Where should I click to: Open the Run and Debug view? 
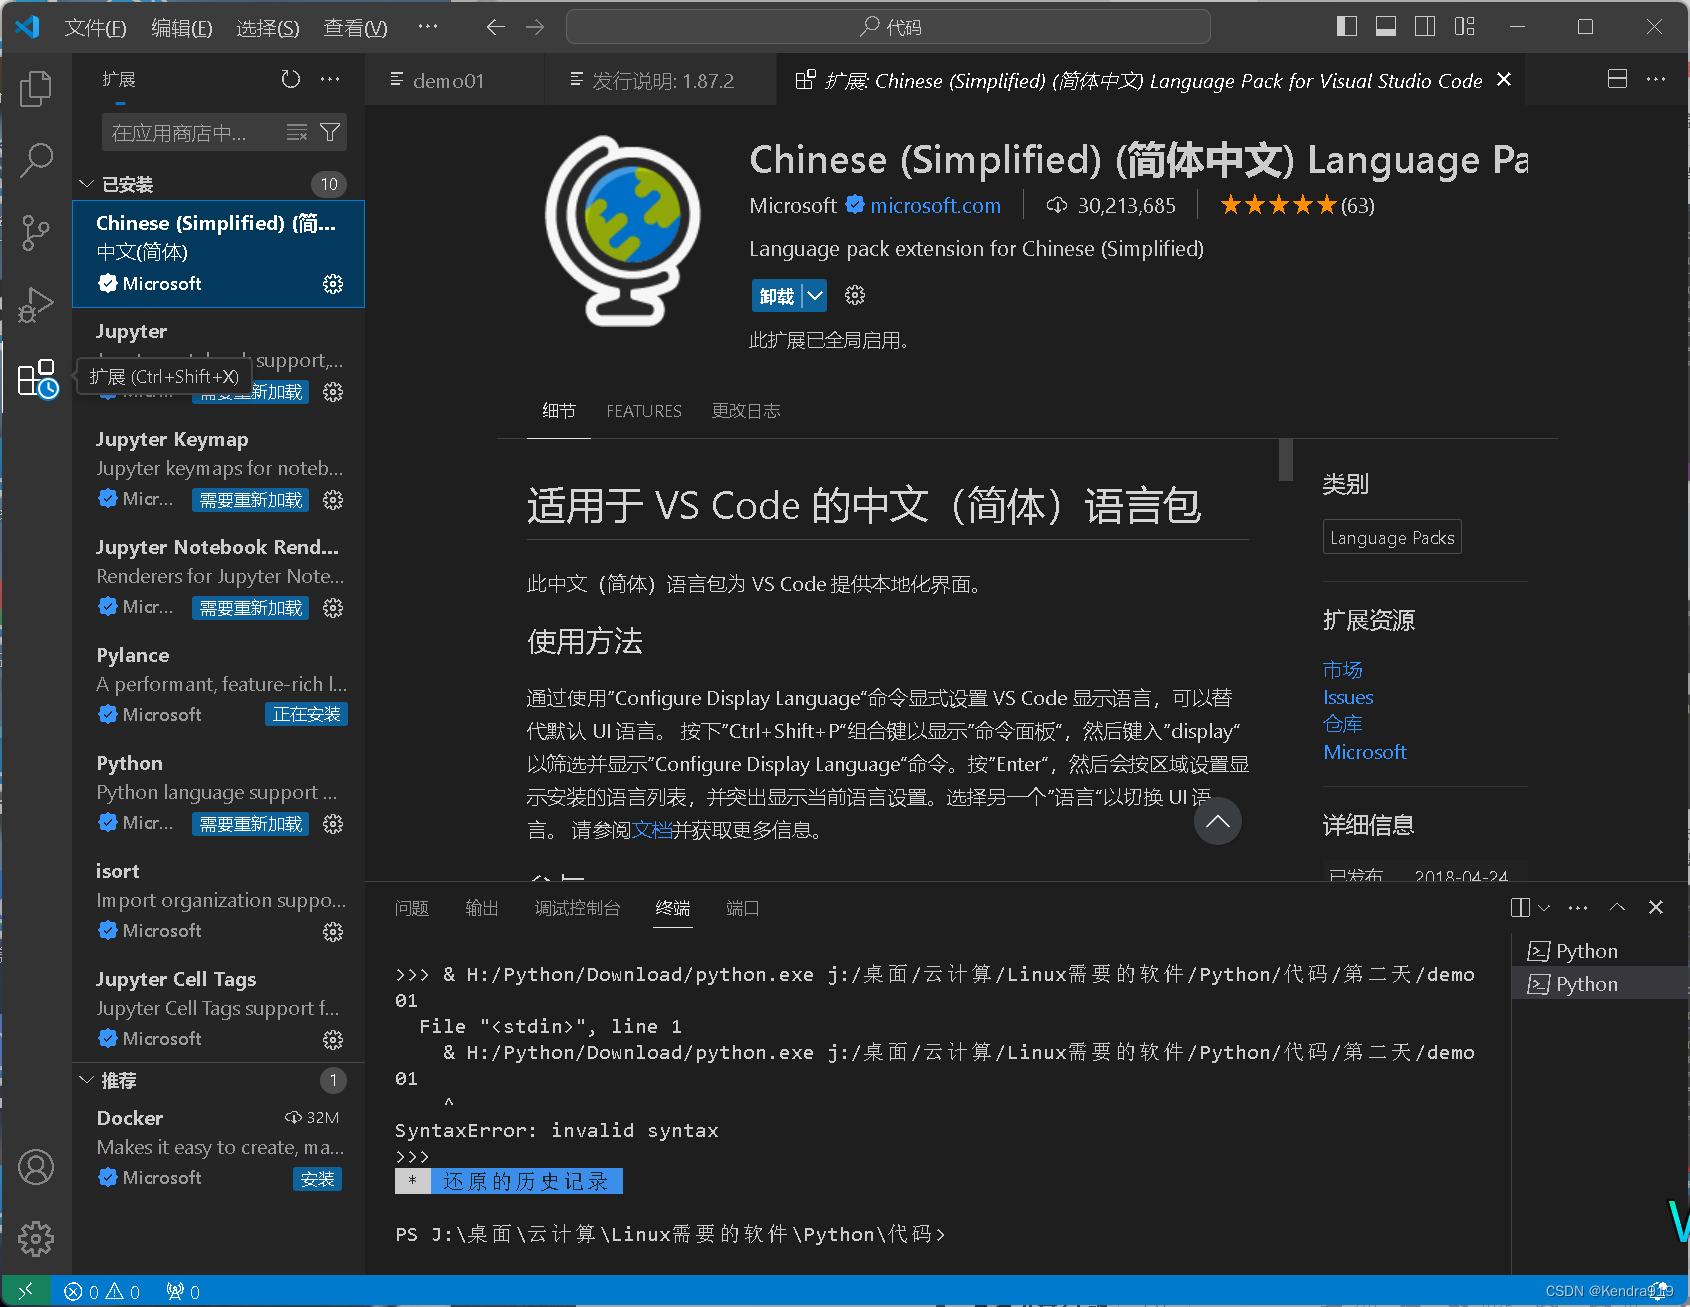(36, 305)
